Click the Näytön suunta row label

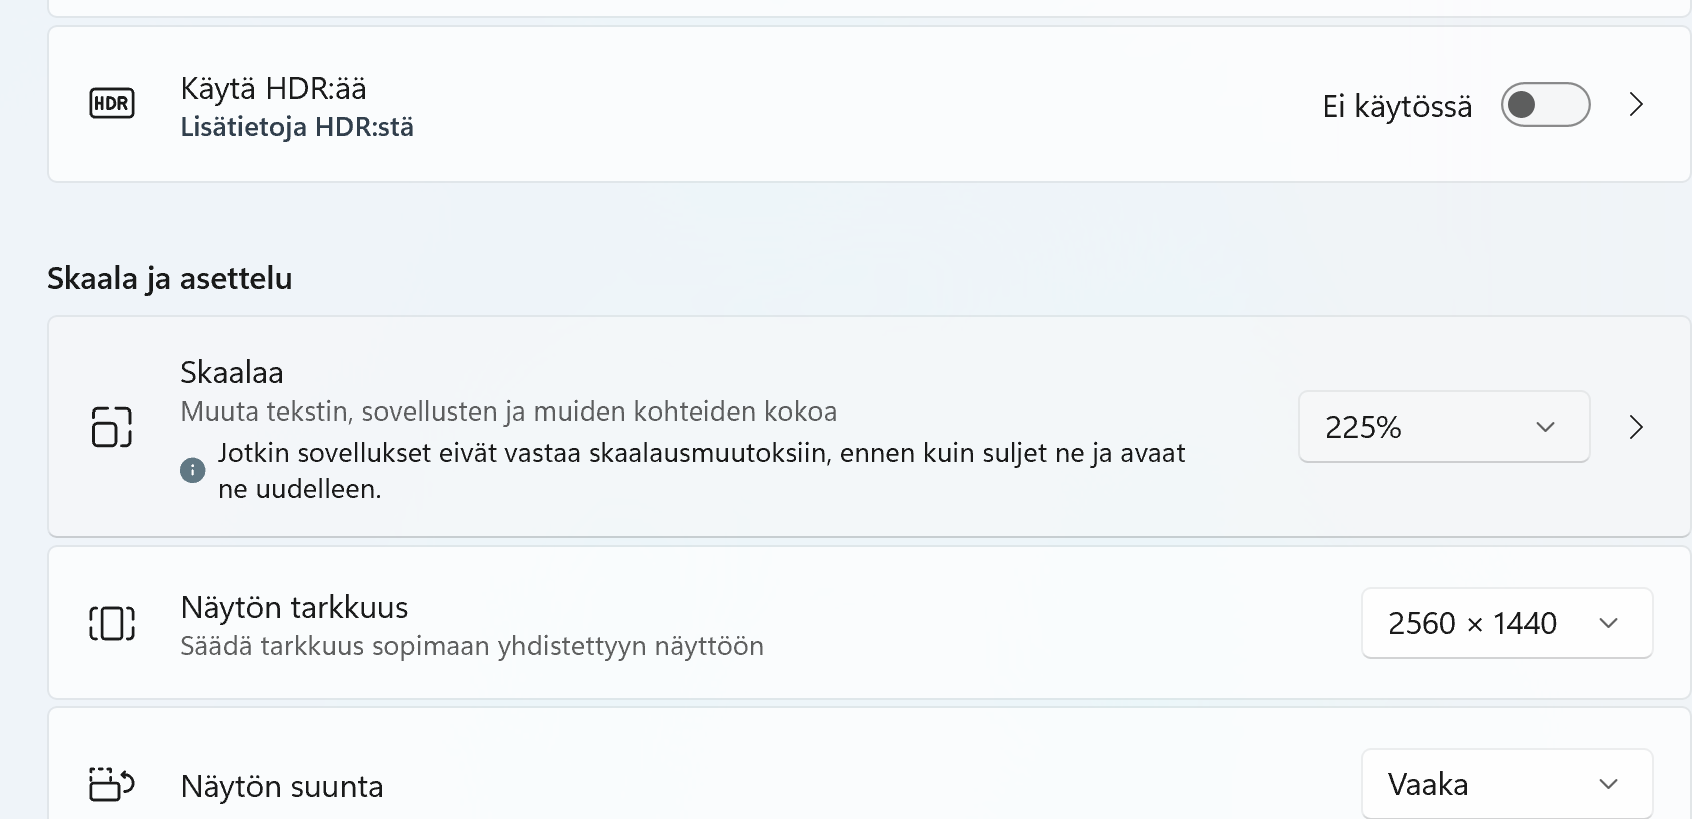282,786
